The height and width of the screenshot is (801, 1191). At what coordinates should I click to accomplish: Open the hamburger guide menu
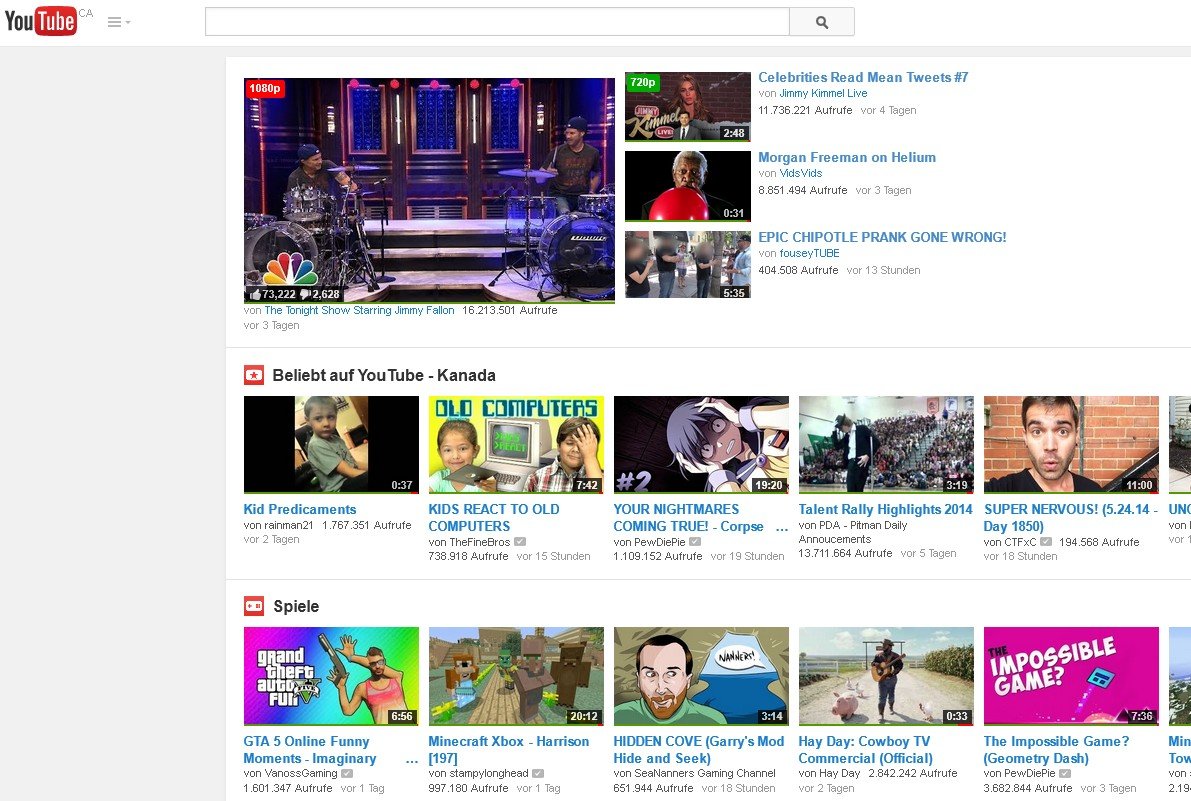click(x=112, y=21)
